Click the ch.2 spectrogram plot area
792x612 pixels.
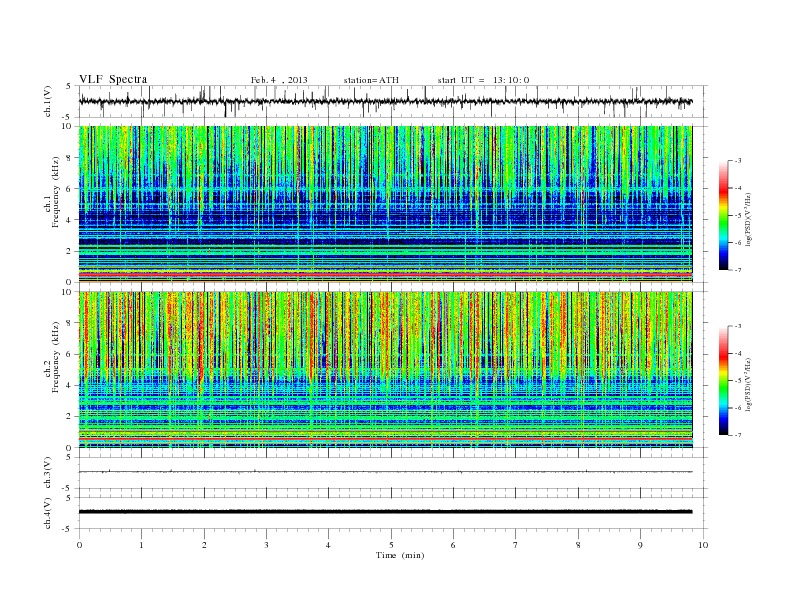click(x=385, y=370)
